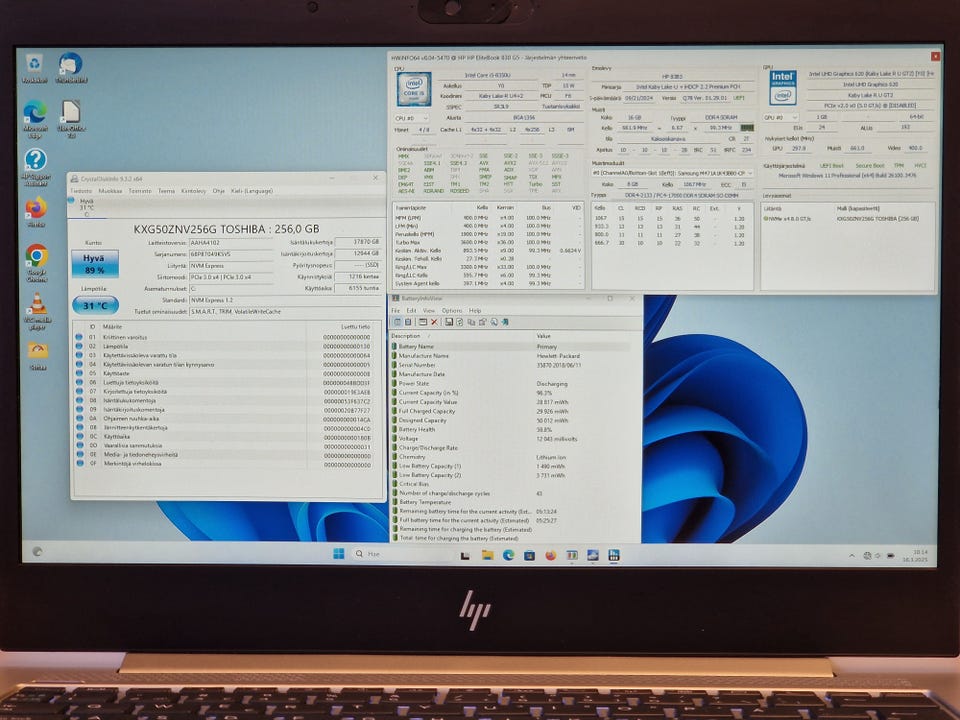Open the Recycle Bin desktop icon

pos(34,67)
